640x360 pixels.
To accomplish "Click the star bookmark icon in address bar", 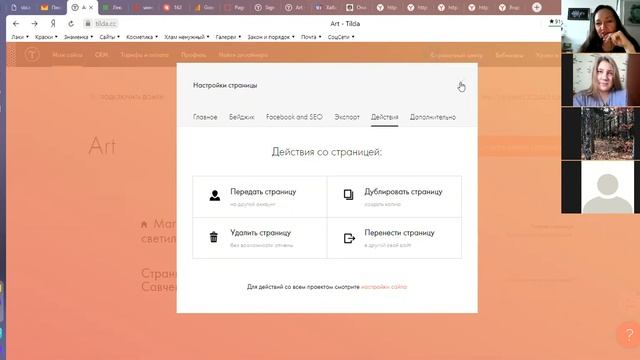I will point(552,22).
